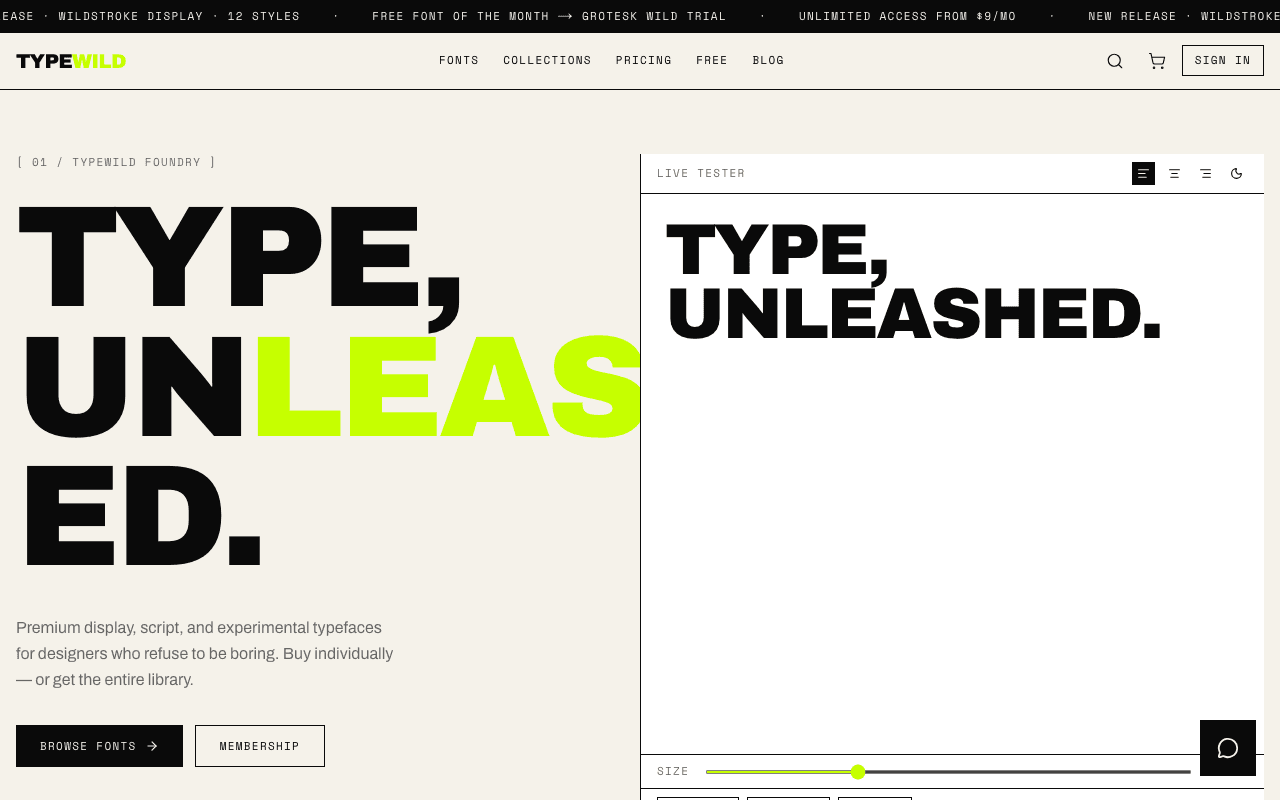Set live tester alignment to right
Image resolution: width=1280 pixels, height=800 pixels.
[1205, 173]
